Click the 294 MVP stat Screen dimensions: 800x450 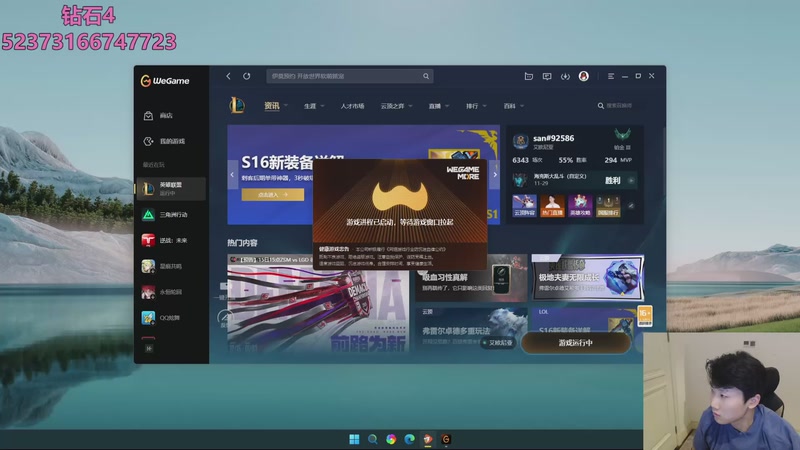click(x=618, y=160)
